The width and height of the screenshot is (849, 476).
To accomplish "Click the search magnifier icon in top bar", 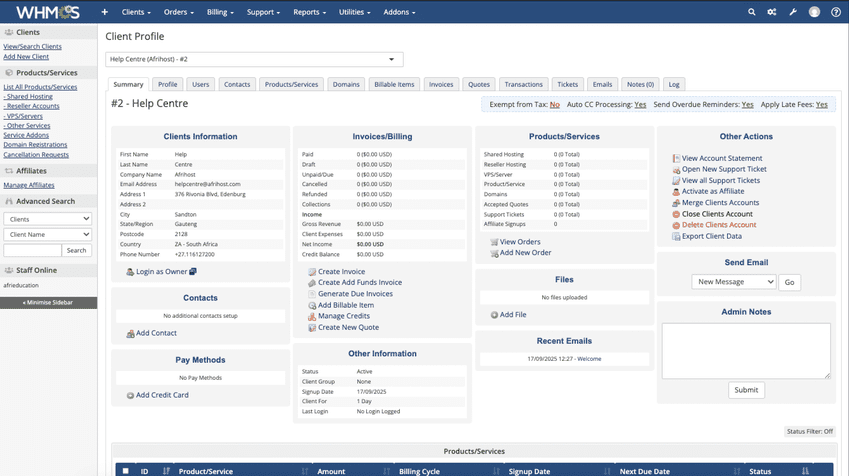I will pos(752,12).
